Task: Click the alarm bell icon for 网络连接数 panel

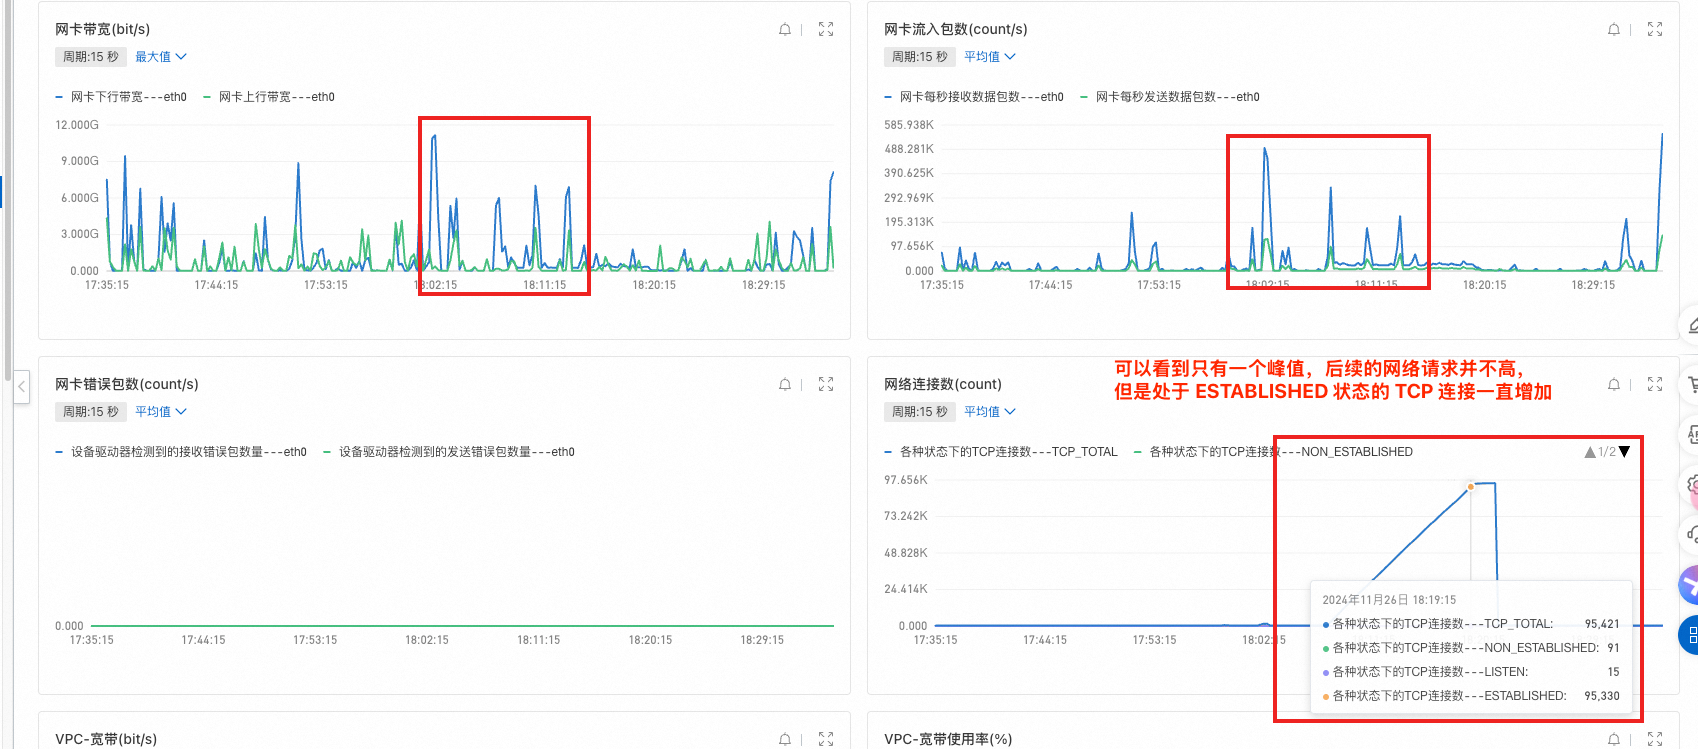Action: [x=1614, y=385]
